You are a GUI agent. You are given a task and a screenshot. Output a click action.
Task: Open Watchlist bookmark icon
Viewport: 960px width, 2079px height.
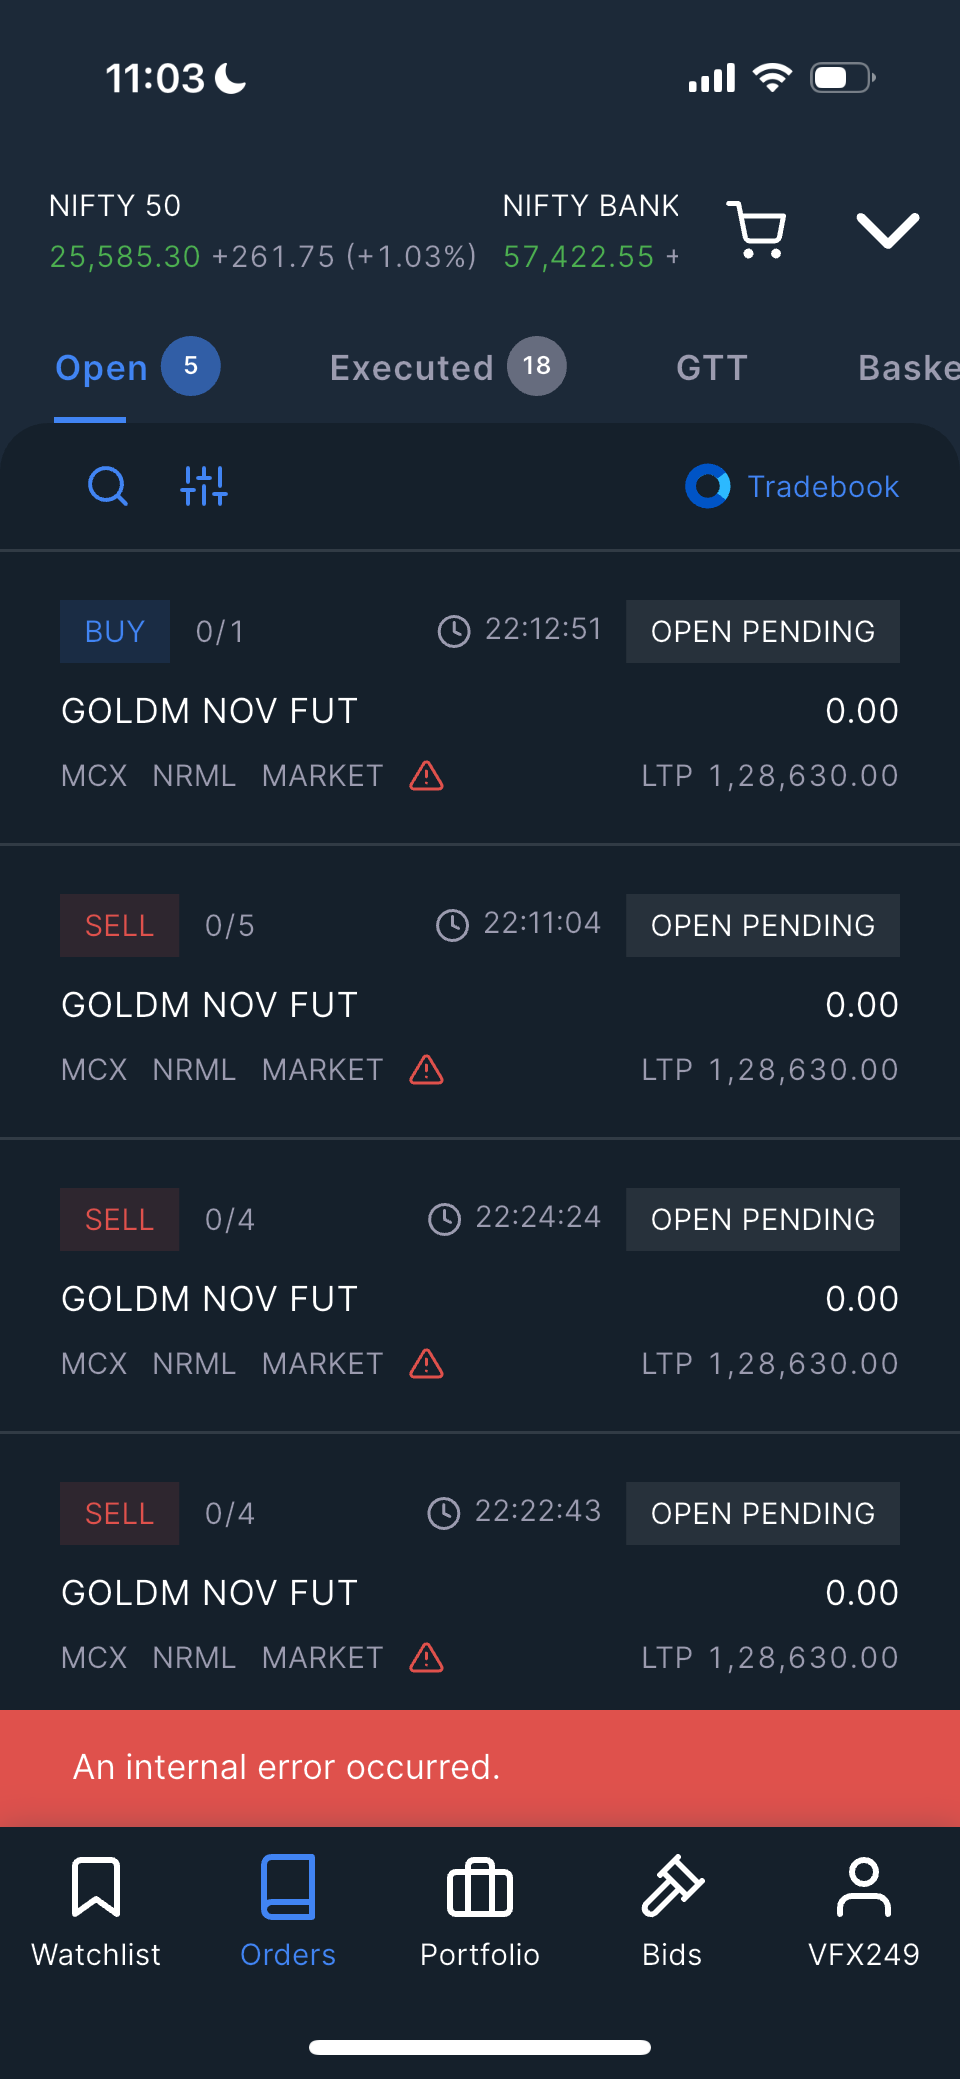click(96, 1888)
